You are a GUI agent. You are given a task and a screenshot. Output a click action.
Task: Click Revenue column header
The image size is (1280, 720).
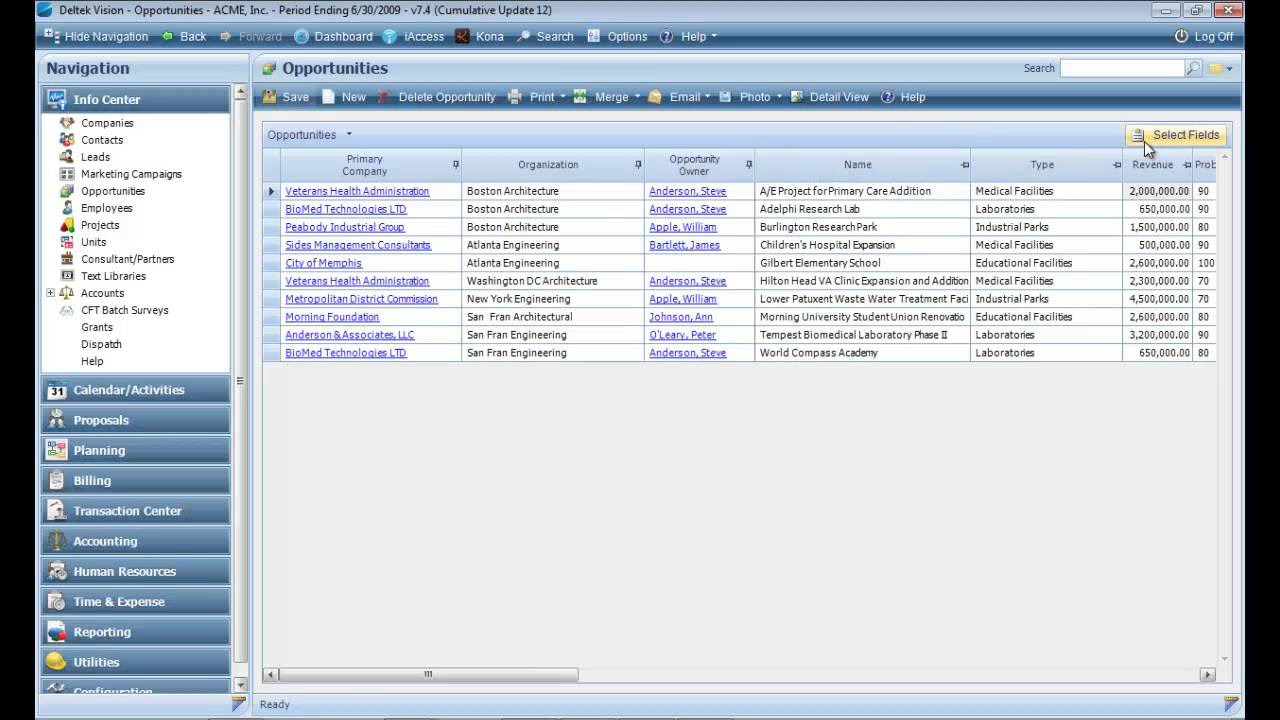tap(1152, 164)
